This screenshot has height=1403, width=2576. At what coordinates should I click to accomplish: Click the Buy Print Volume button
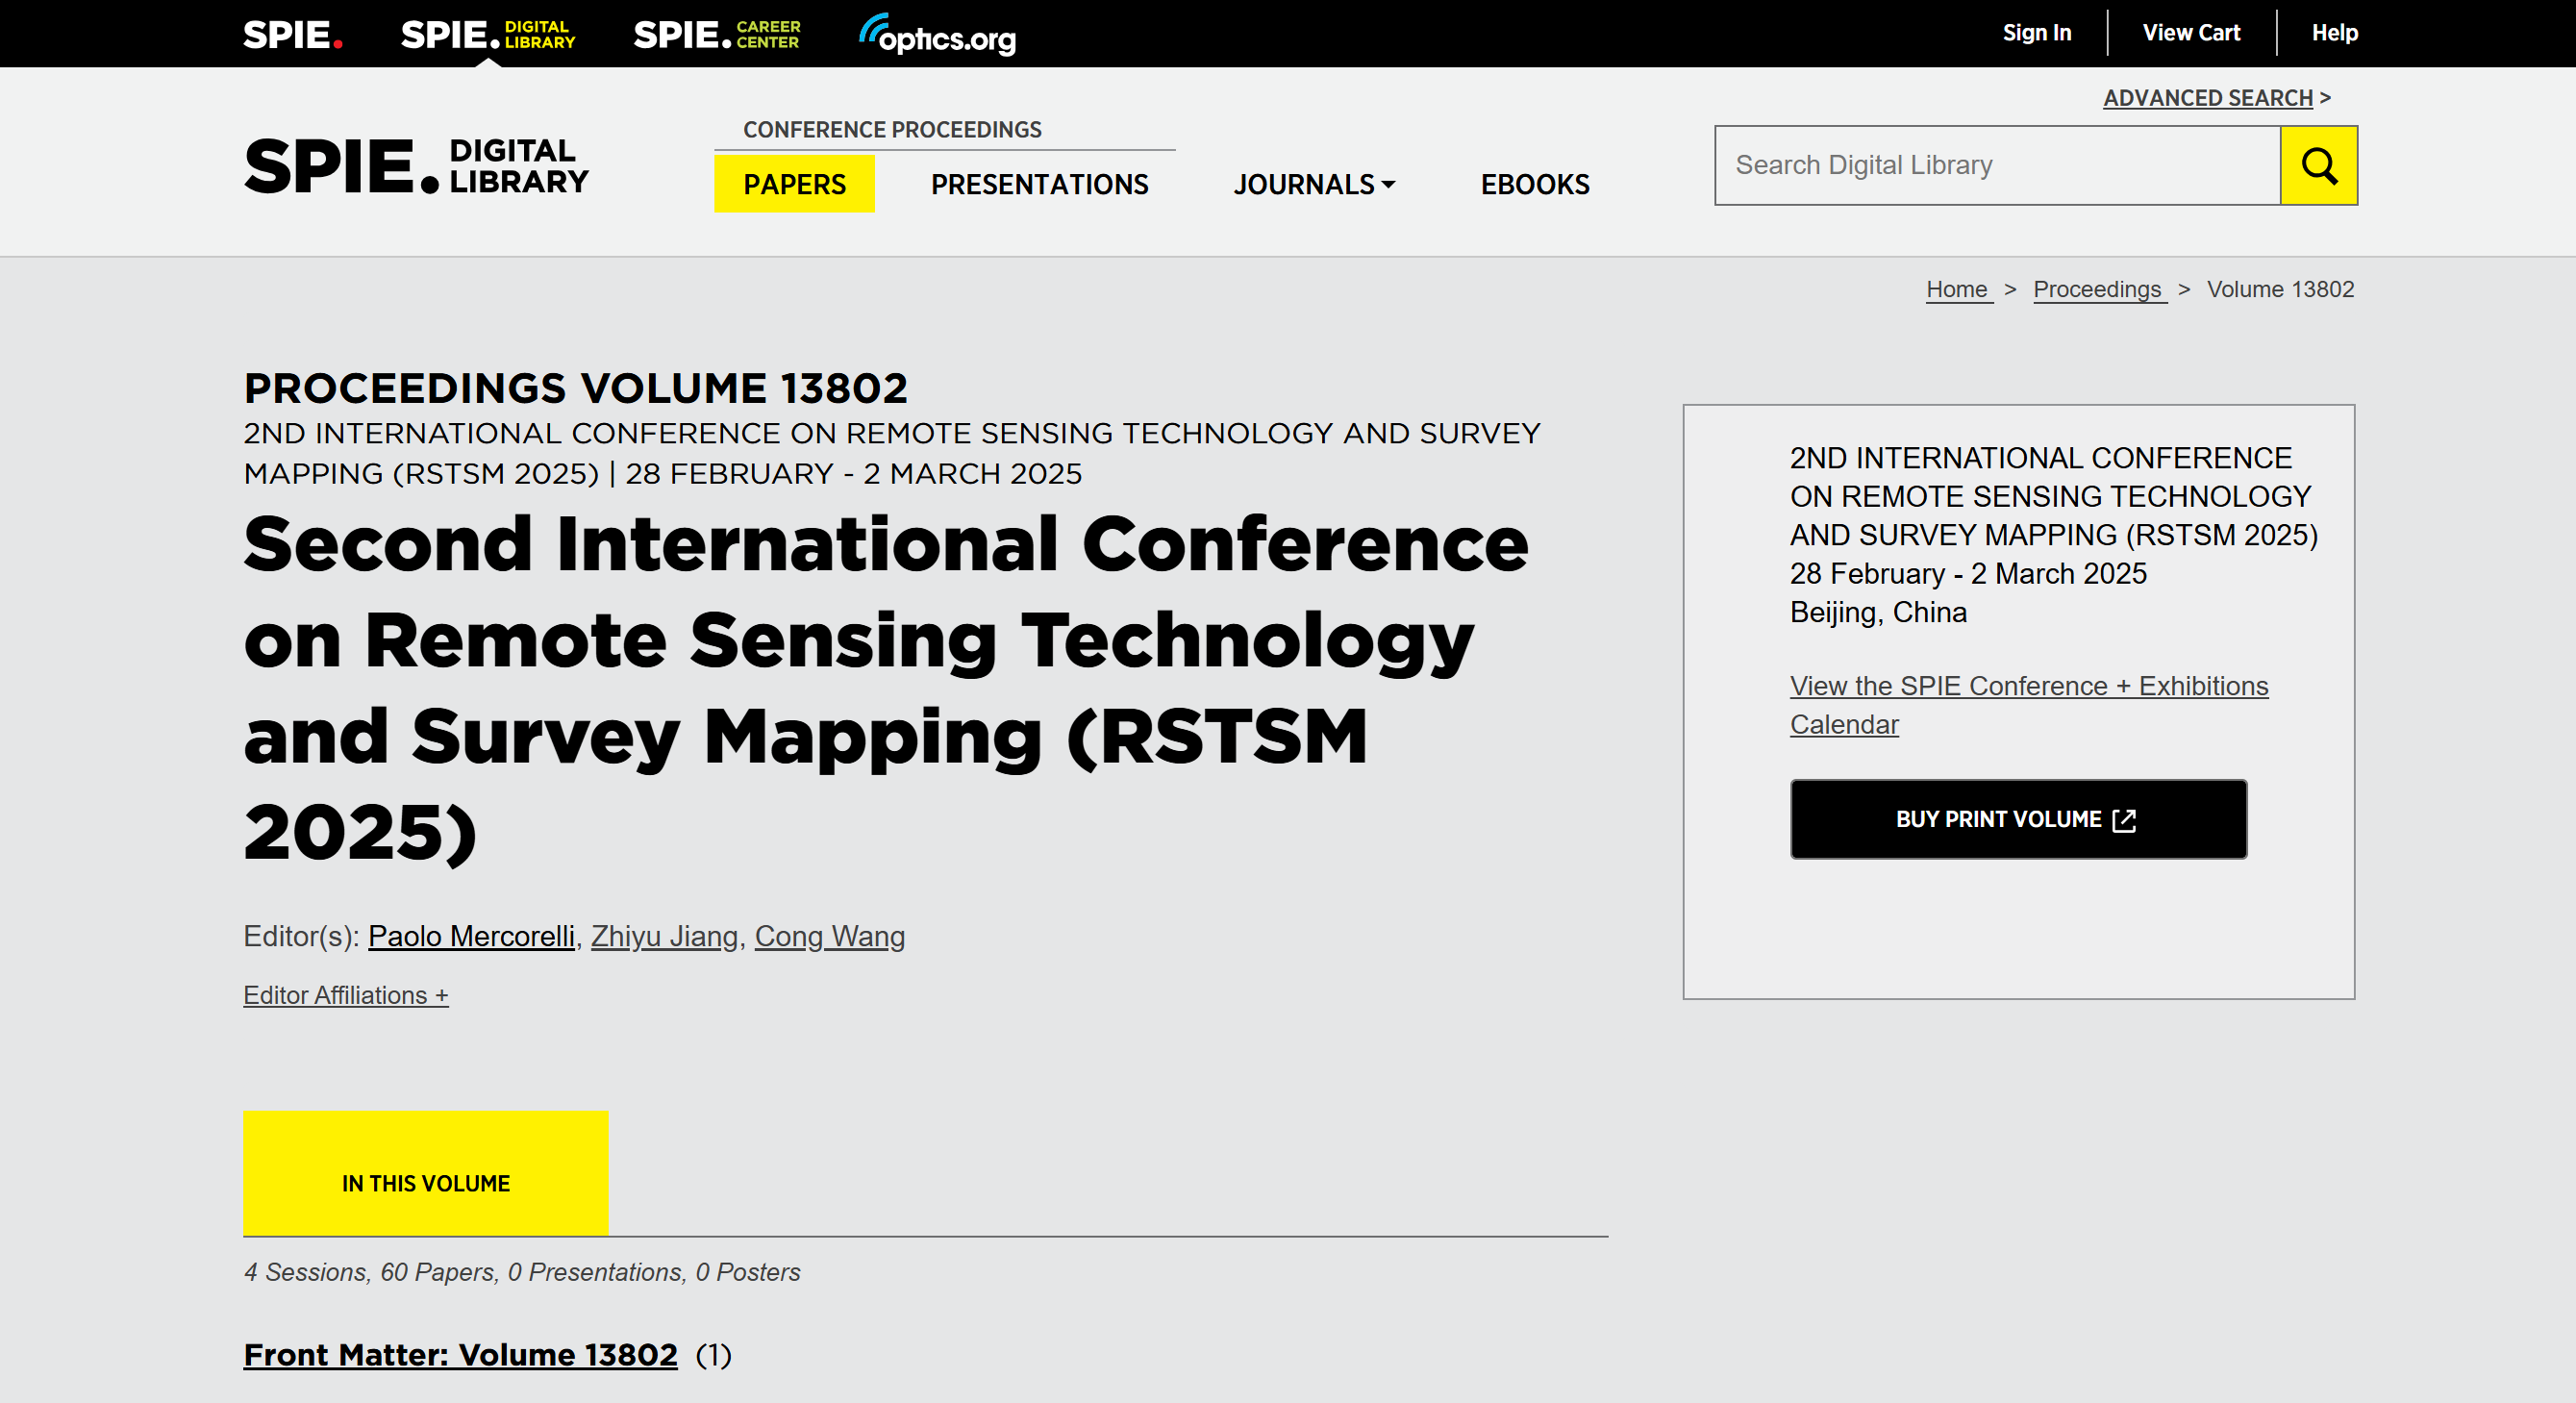coord(2018,819)
